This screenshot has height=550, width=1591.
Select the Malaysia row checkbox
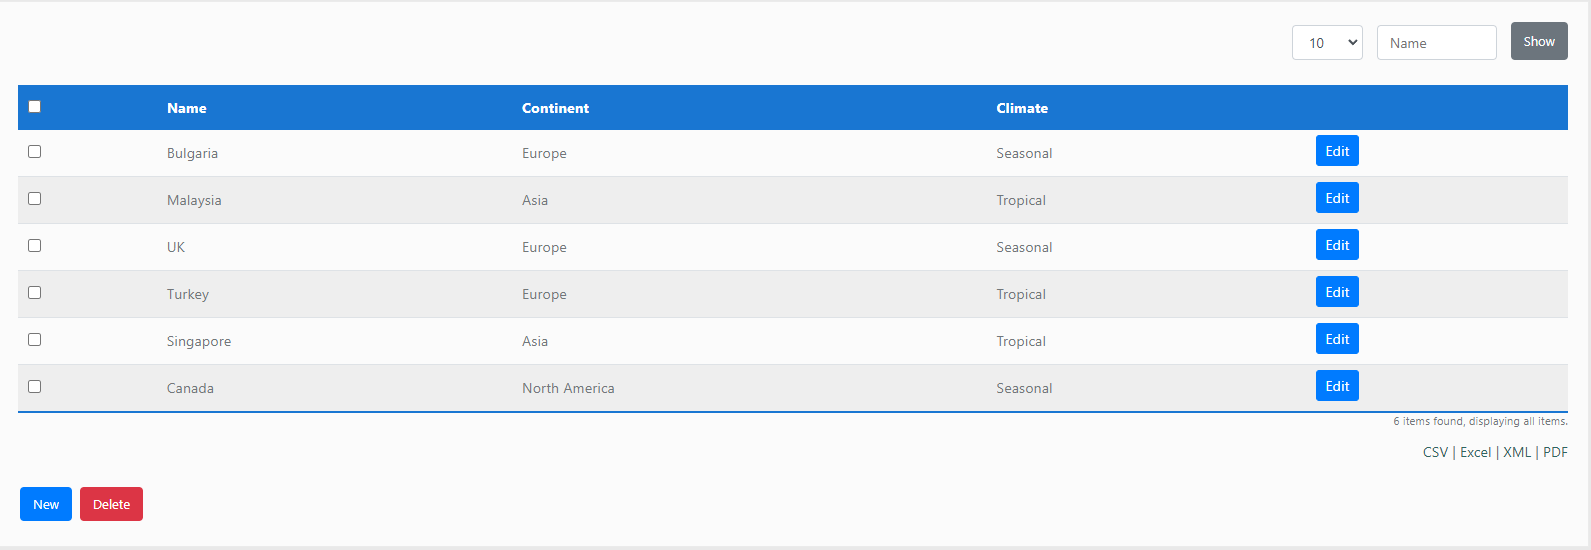(x=35, y=199)
